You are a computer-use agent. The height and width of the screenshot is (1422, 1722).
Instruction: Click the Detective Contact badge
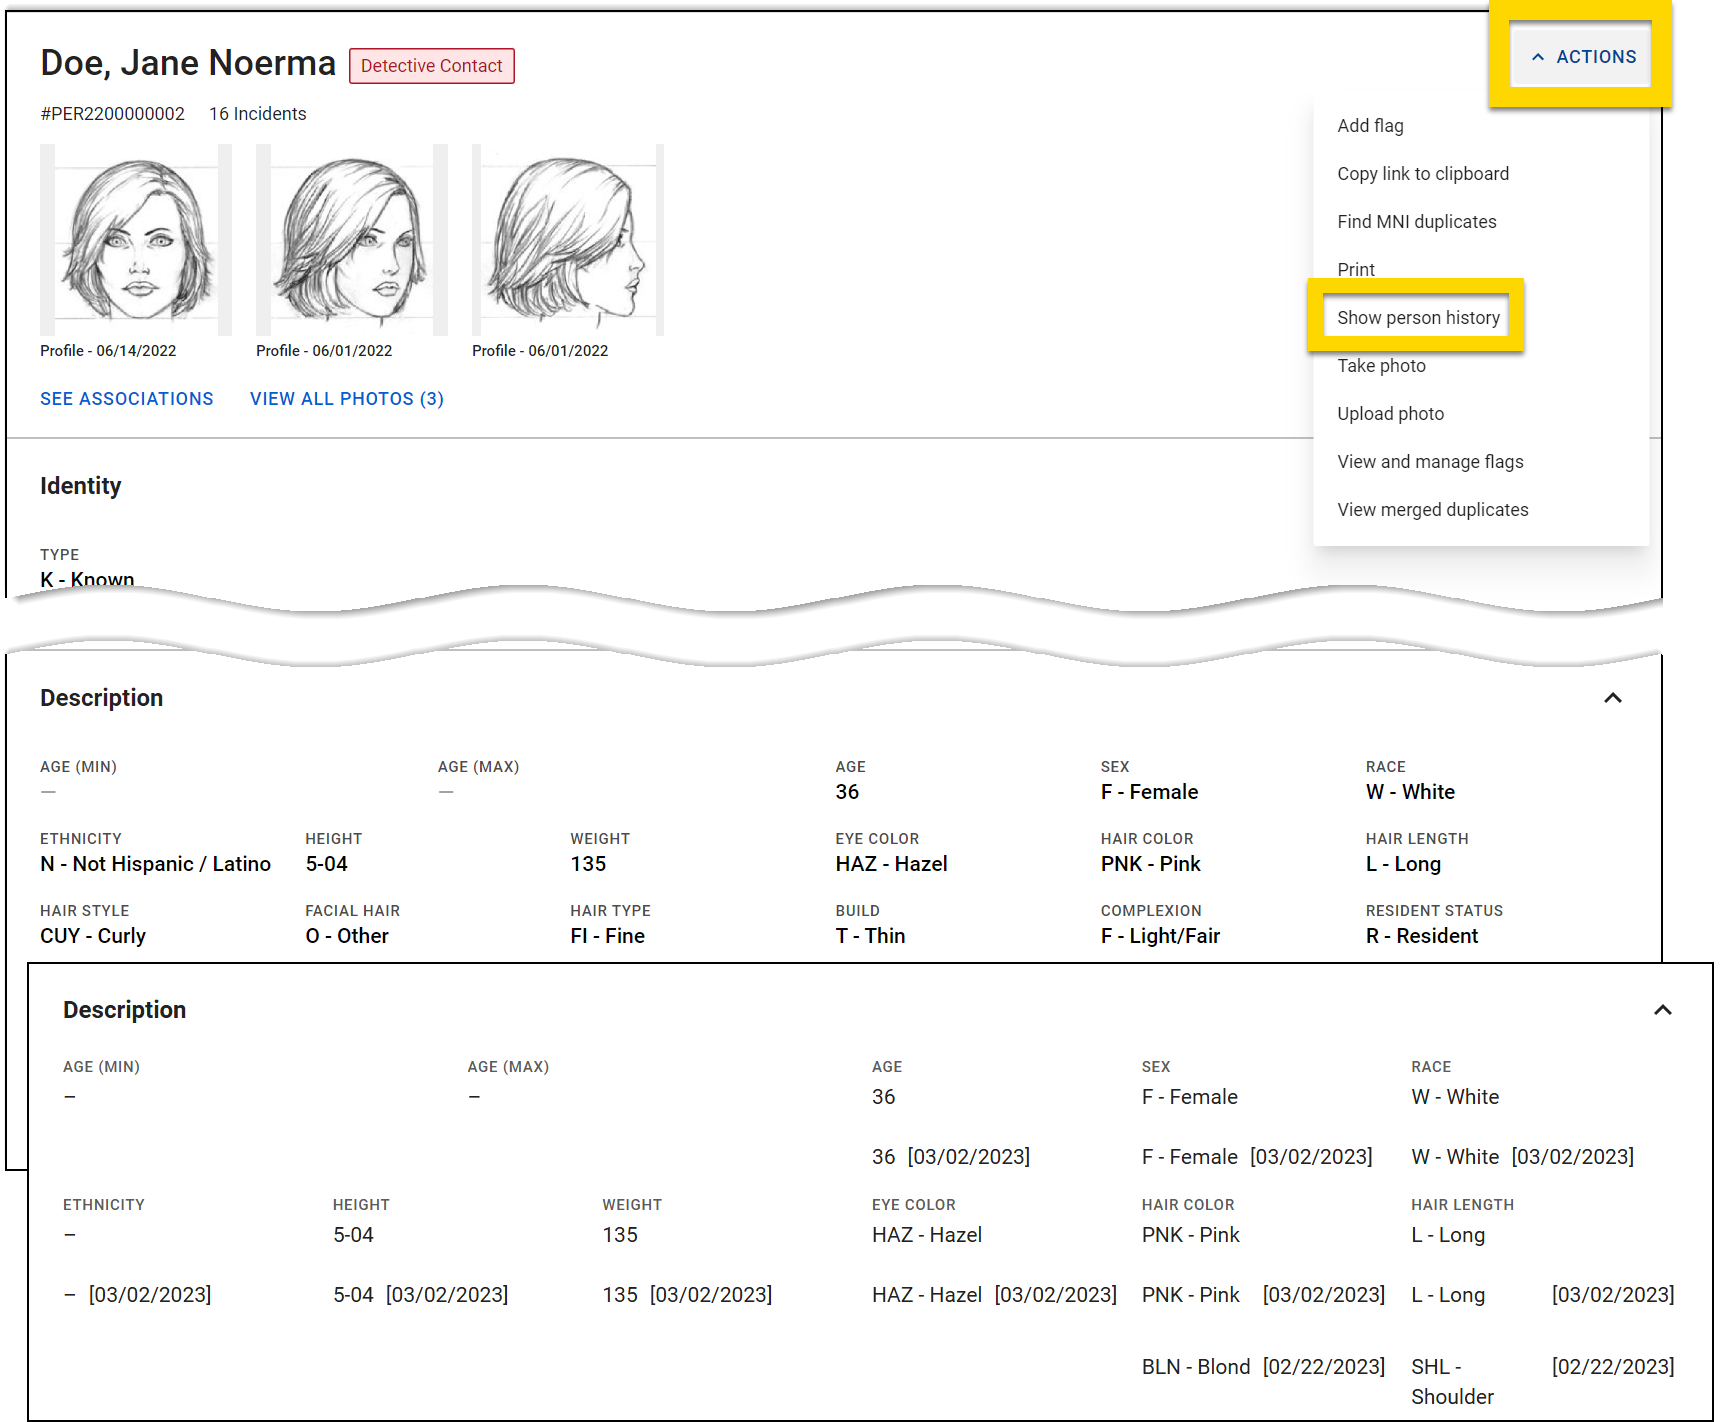click(431, 65)
